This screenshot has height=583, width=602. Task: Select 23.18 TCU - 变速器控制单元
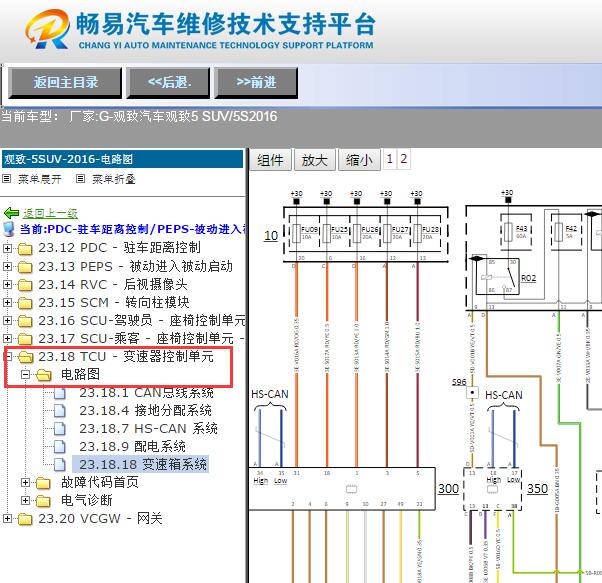(126, 357)
